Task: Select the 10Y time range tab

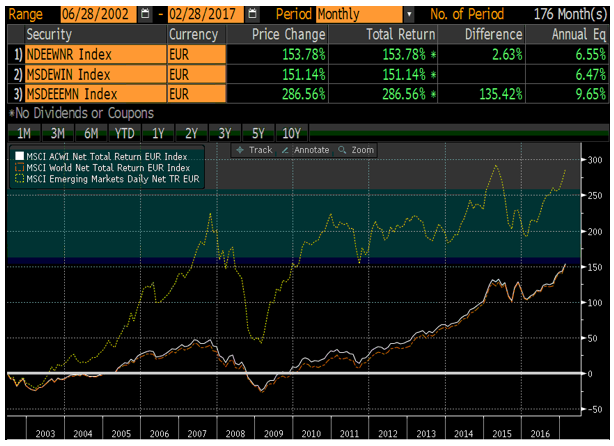Action: point(292,132)
